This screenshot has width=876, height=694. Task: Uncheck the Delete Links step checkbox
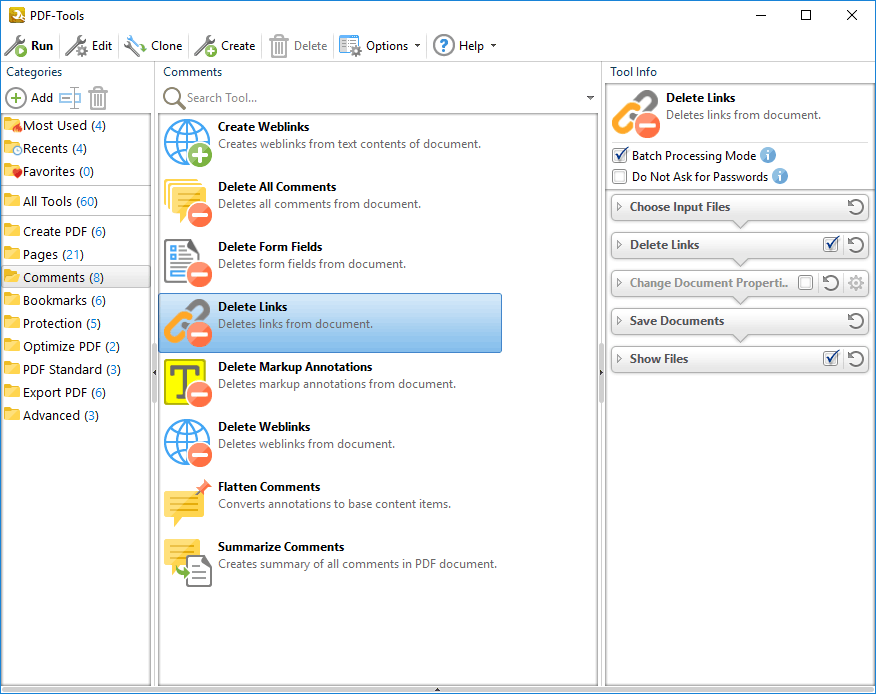831,245
